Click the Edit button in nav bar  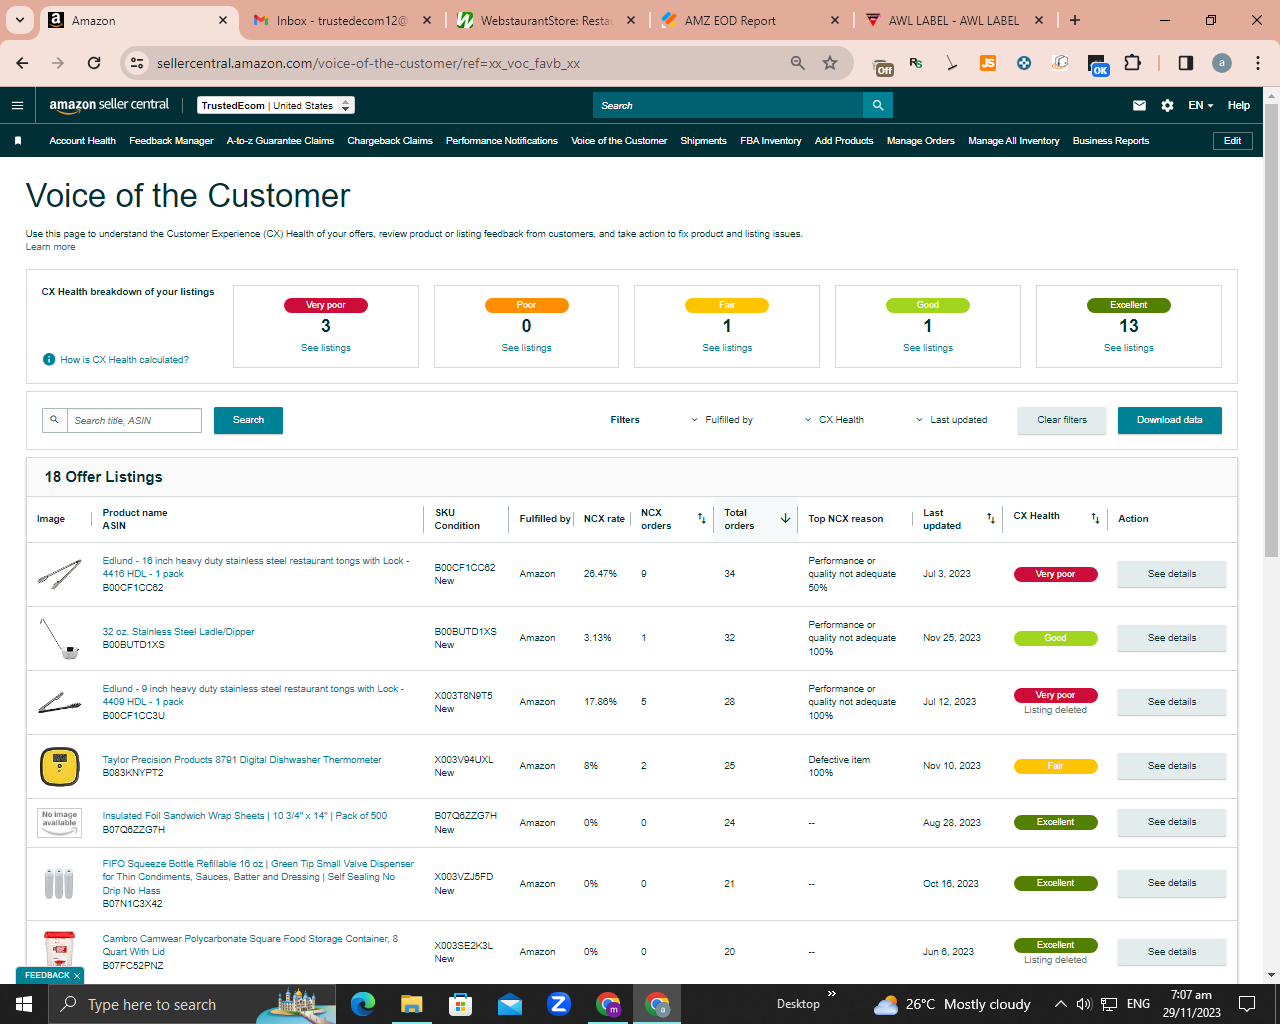[1233, 141]
